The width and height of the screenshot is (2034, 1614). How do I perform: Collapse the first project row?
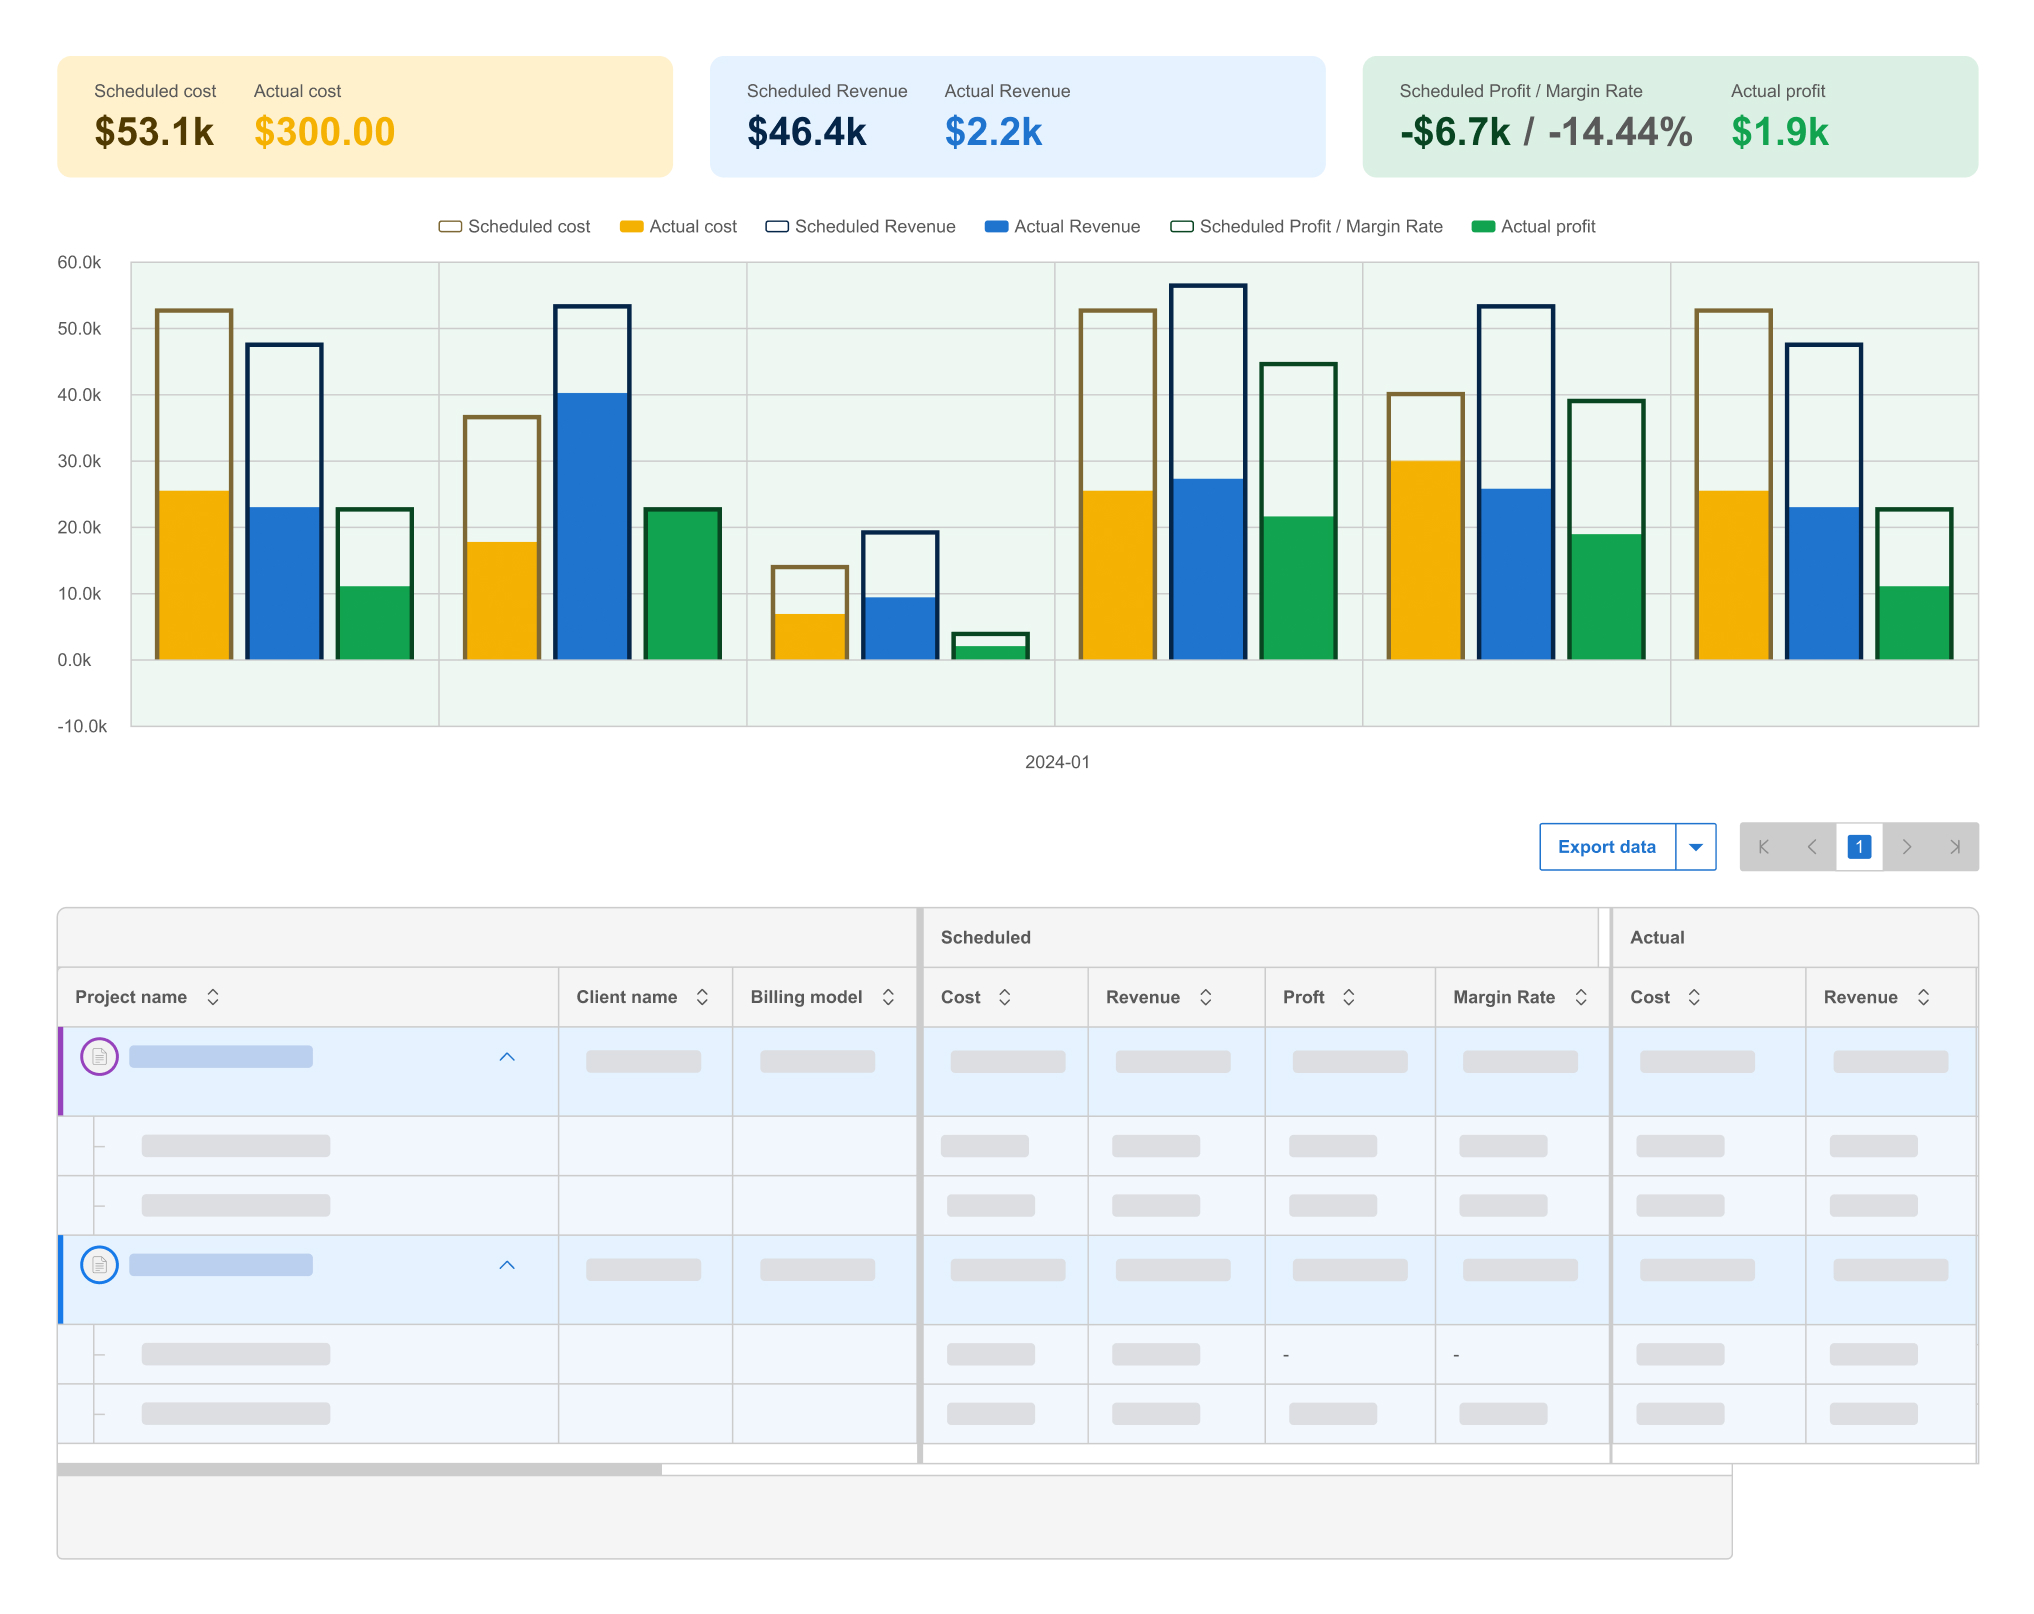507,1057
